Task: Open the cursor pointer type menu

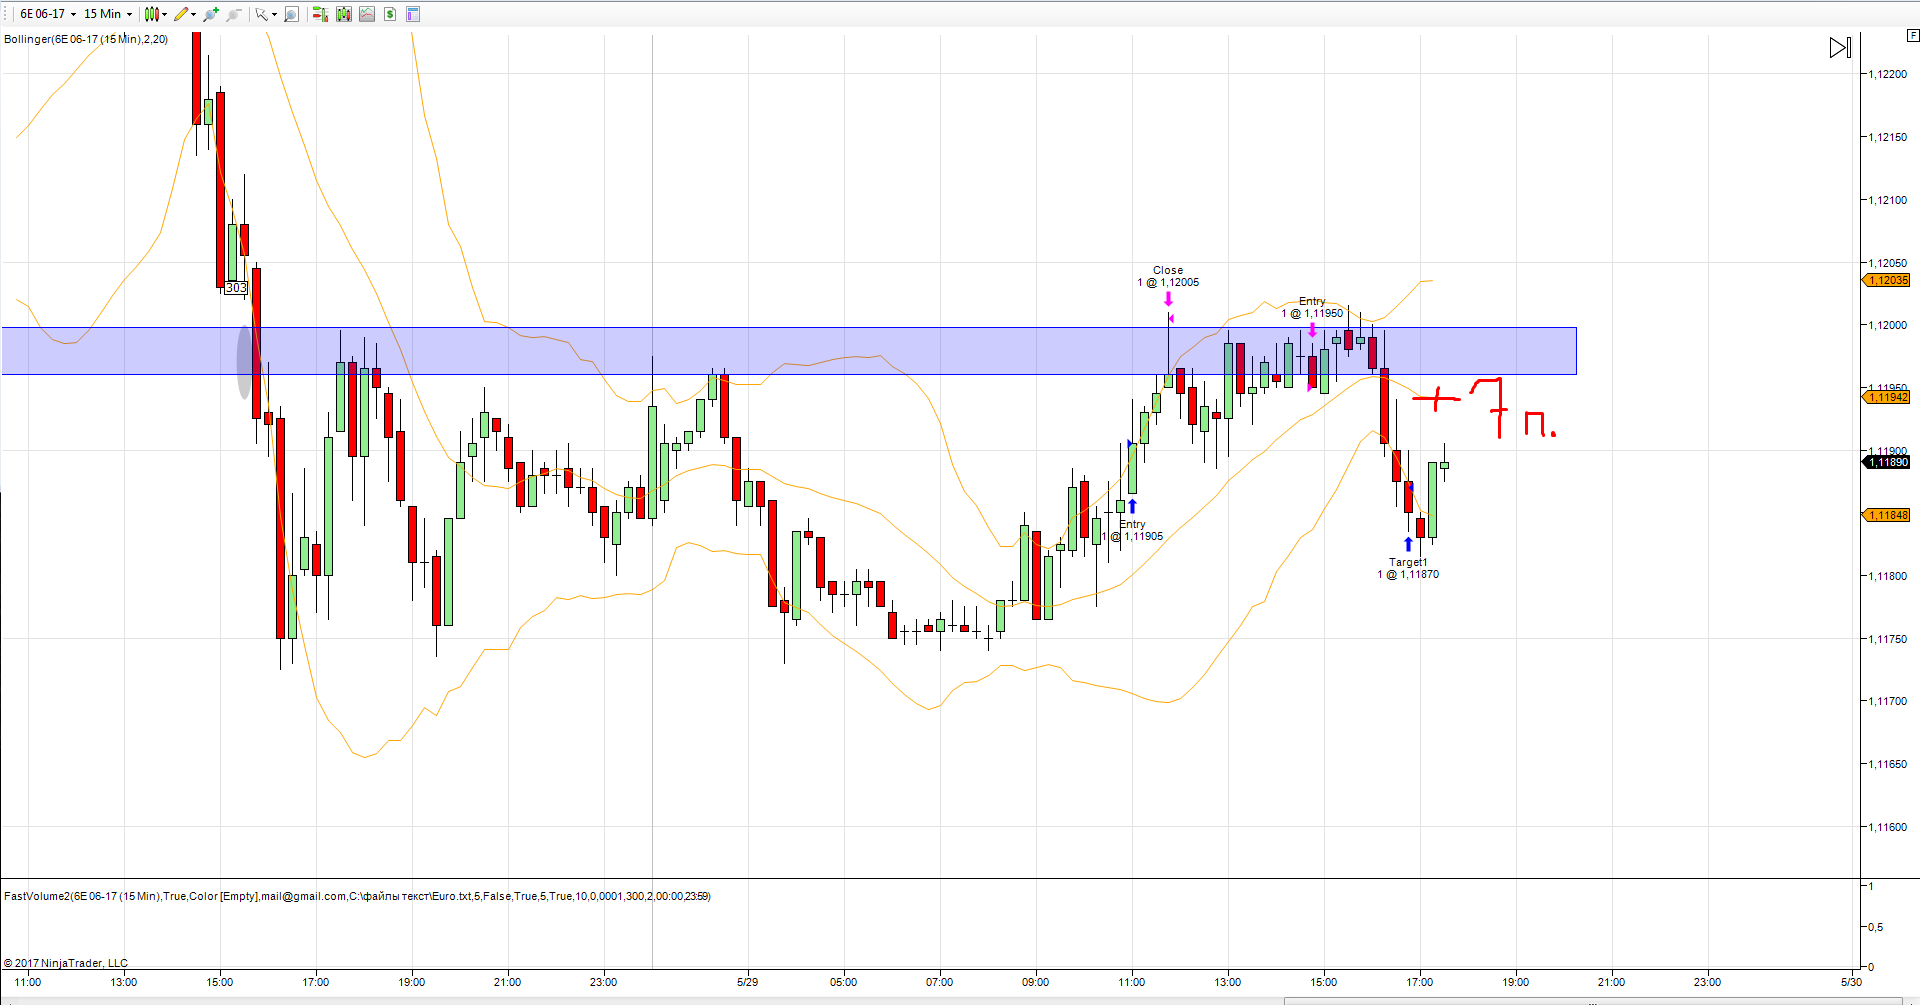Action: [x=266, y=14]
